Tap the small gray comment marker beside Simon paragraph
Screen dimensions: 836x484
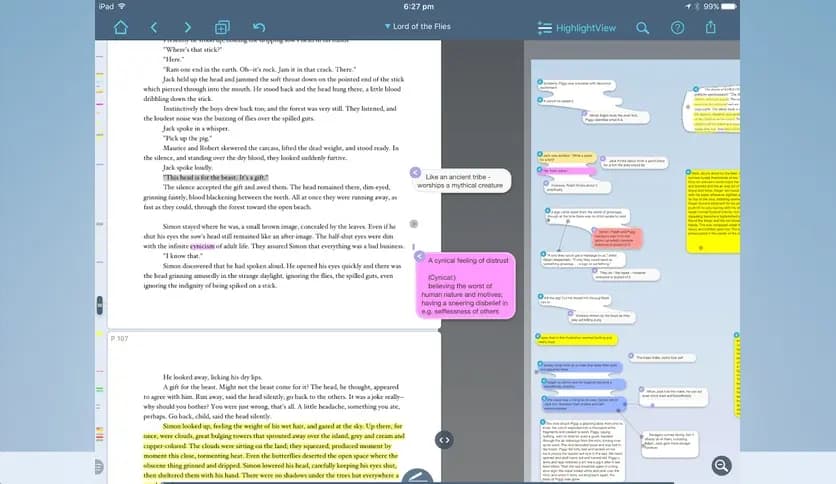(x=414, y=224)
